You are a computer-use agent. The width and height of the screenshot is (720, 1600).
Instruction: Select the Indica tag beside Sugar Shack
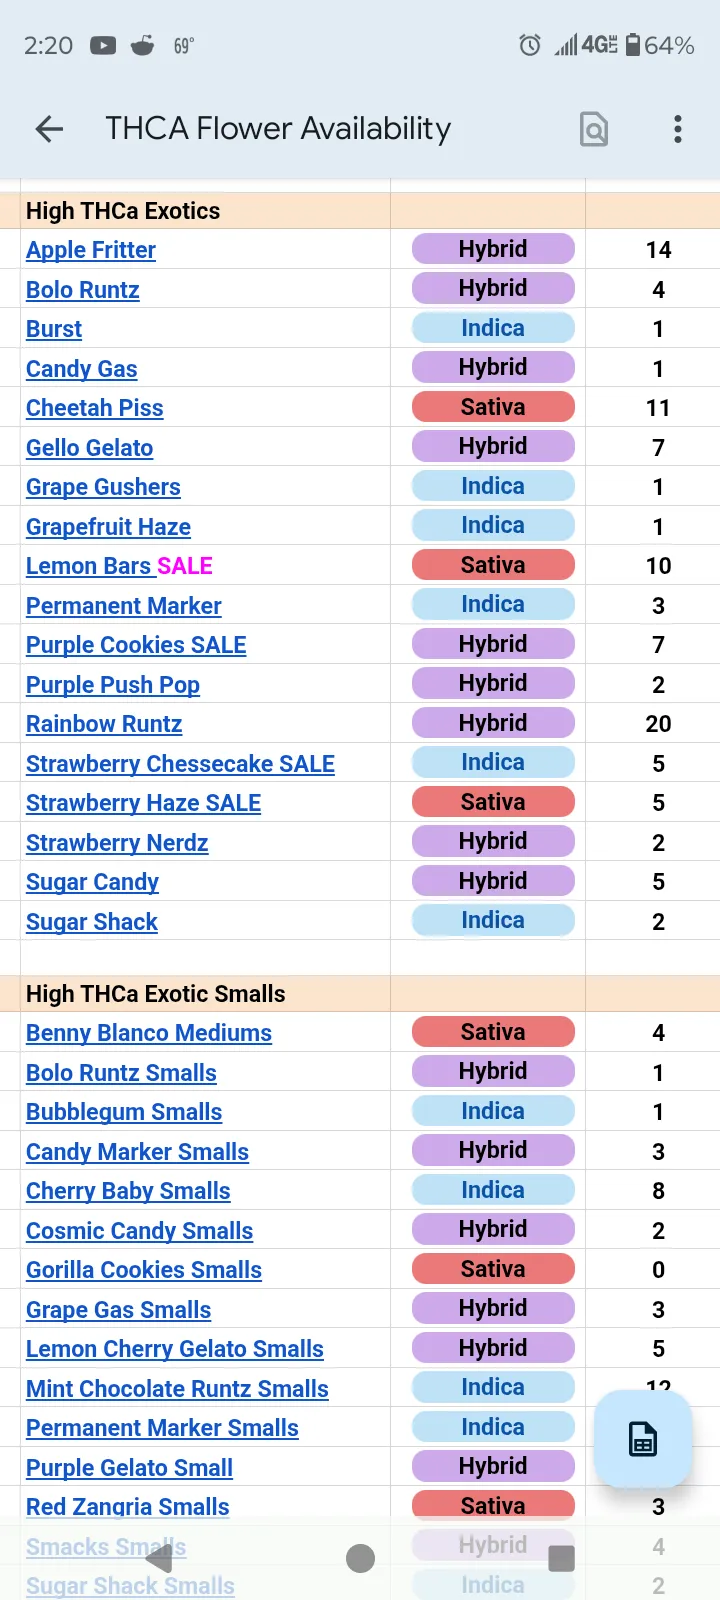pyautogui.click(x=493, y=920)
